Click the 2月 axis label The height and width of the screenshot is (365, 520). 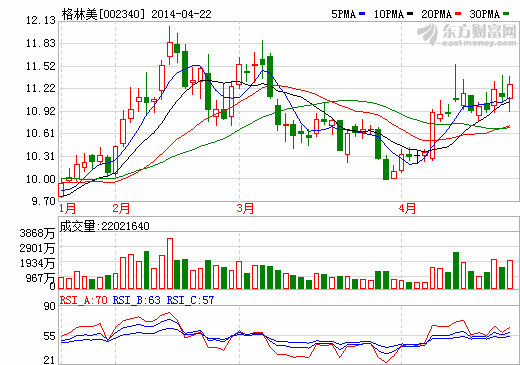(x=121, y=209)
